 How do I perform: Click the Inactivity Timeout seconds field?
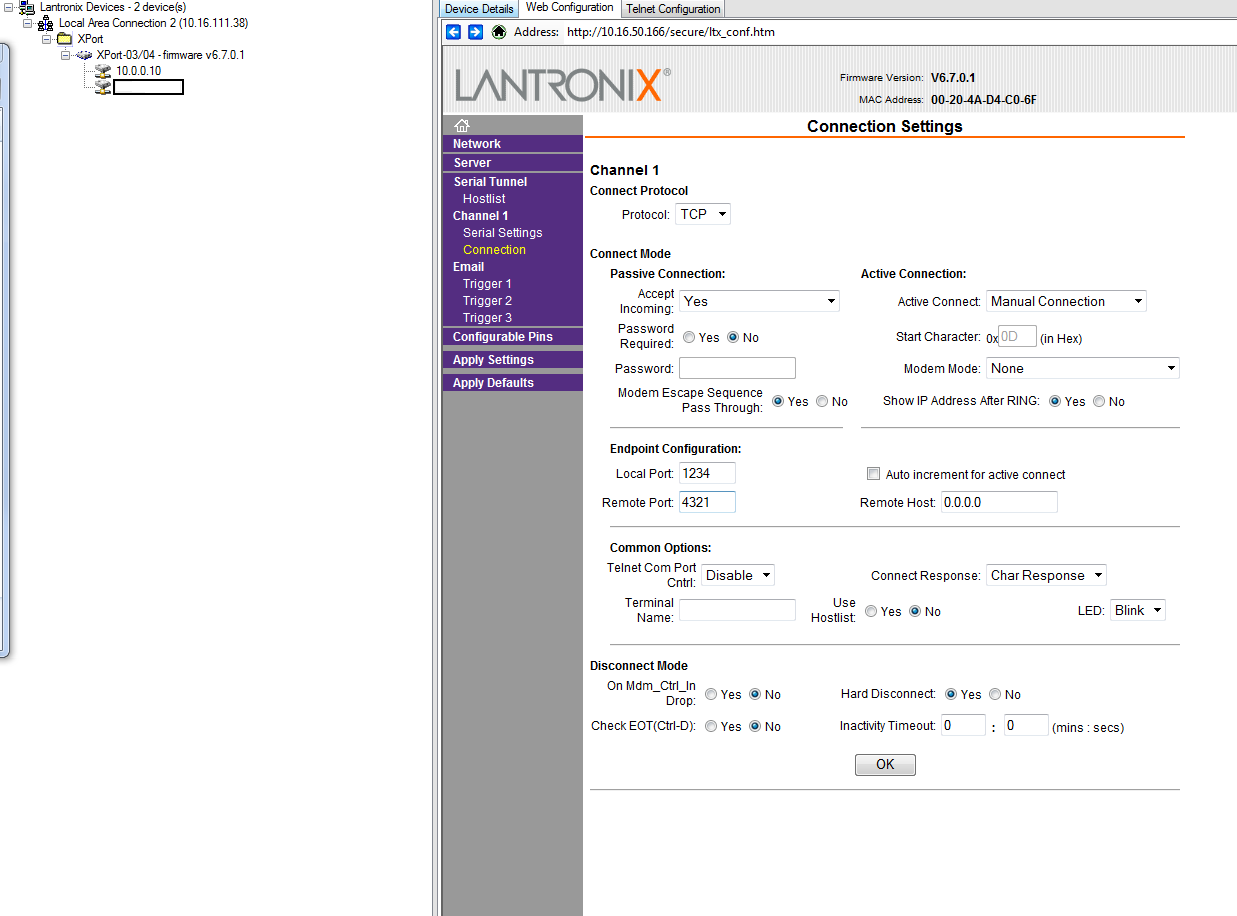1026,725
